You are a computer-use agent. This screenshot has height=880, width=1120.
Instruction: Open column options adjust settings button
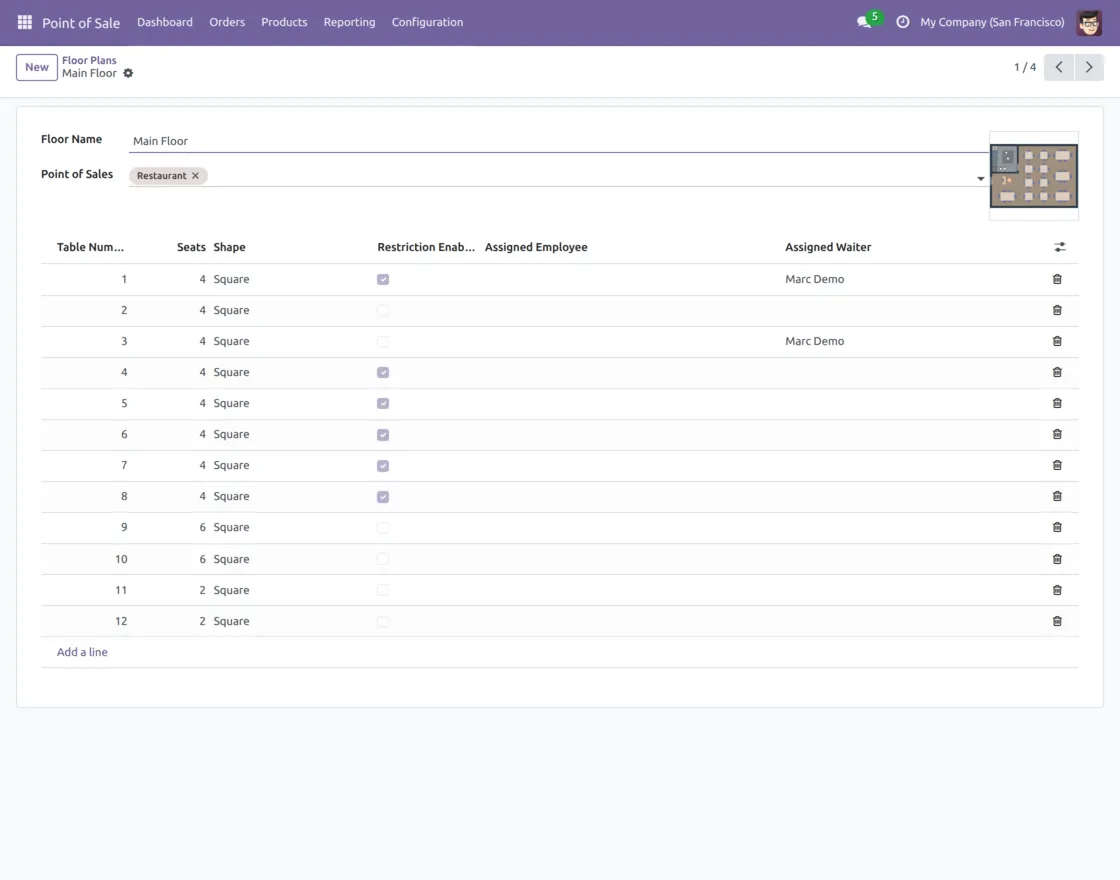(1059, 247)
